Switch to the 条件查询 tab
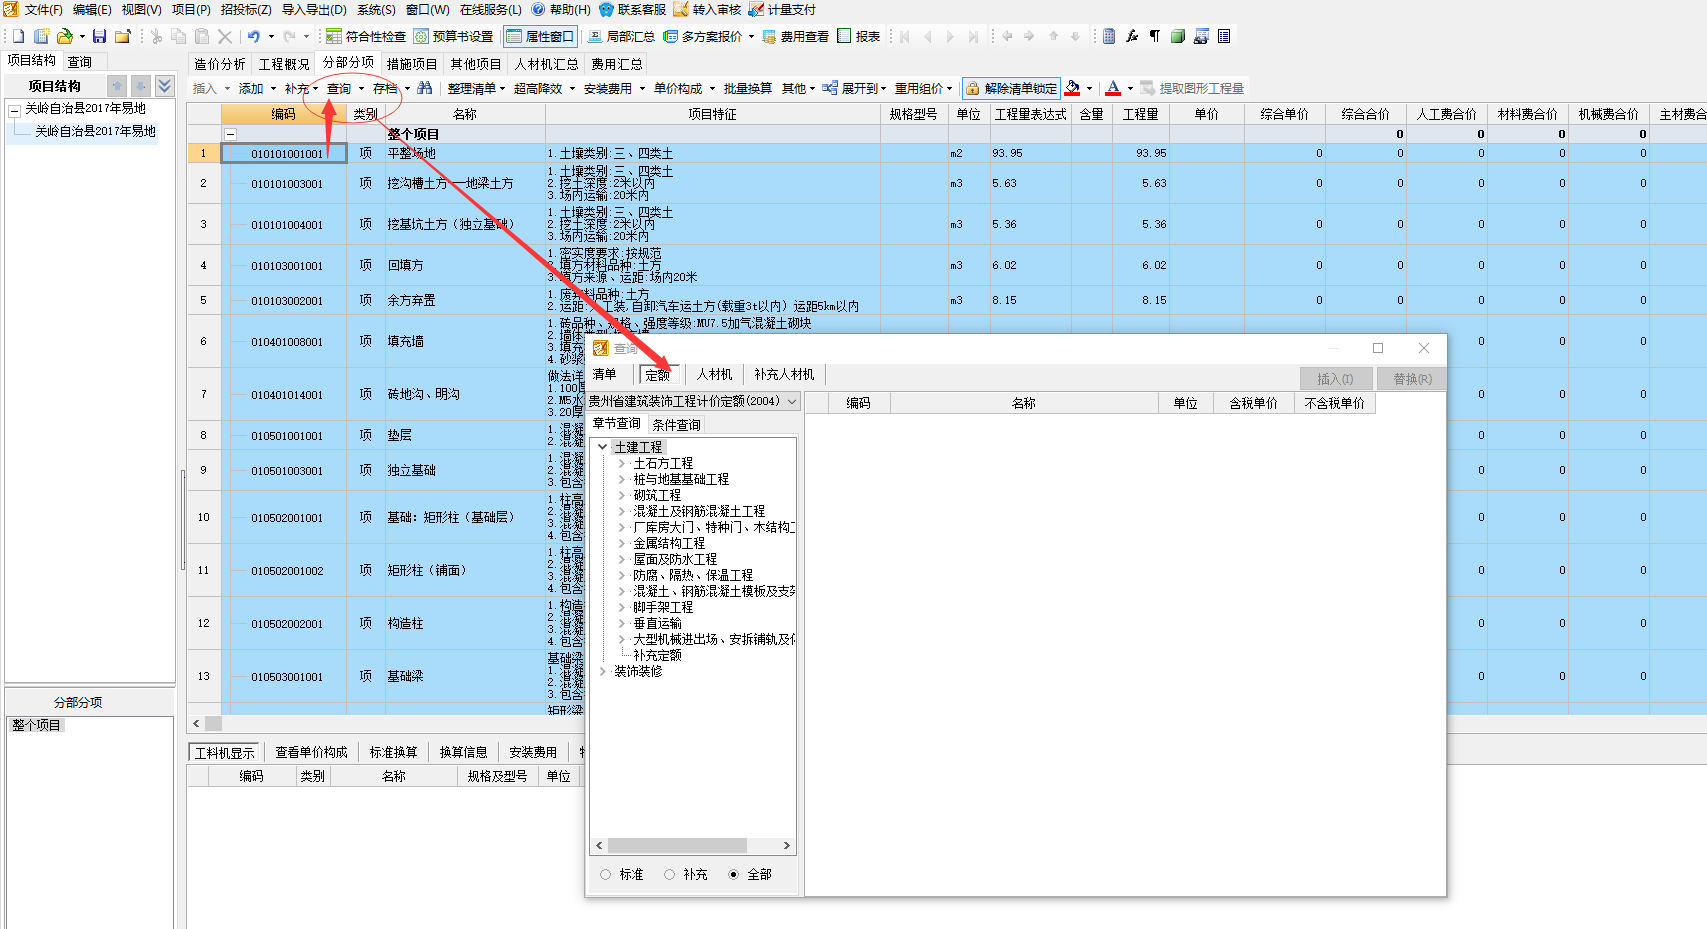 click(x=677, y=425)
